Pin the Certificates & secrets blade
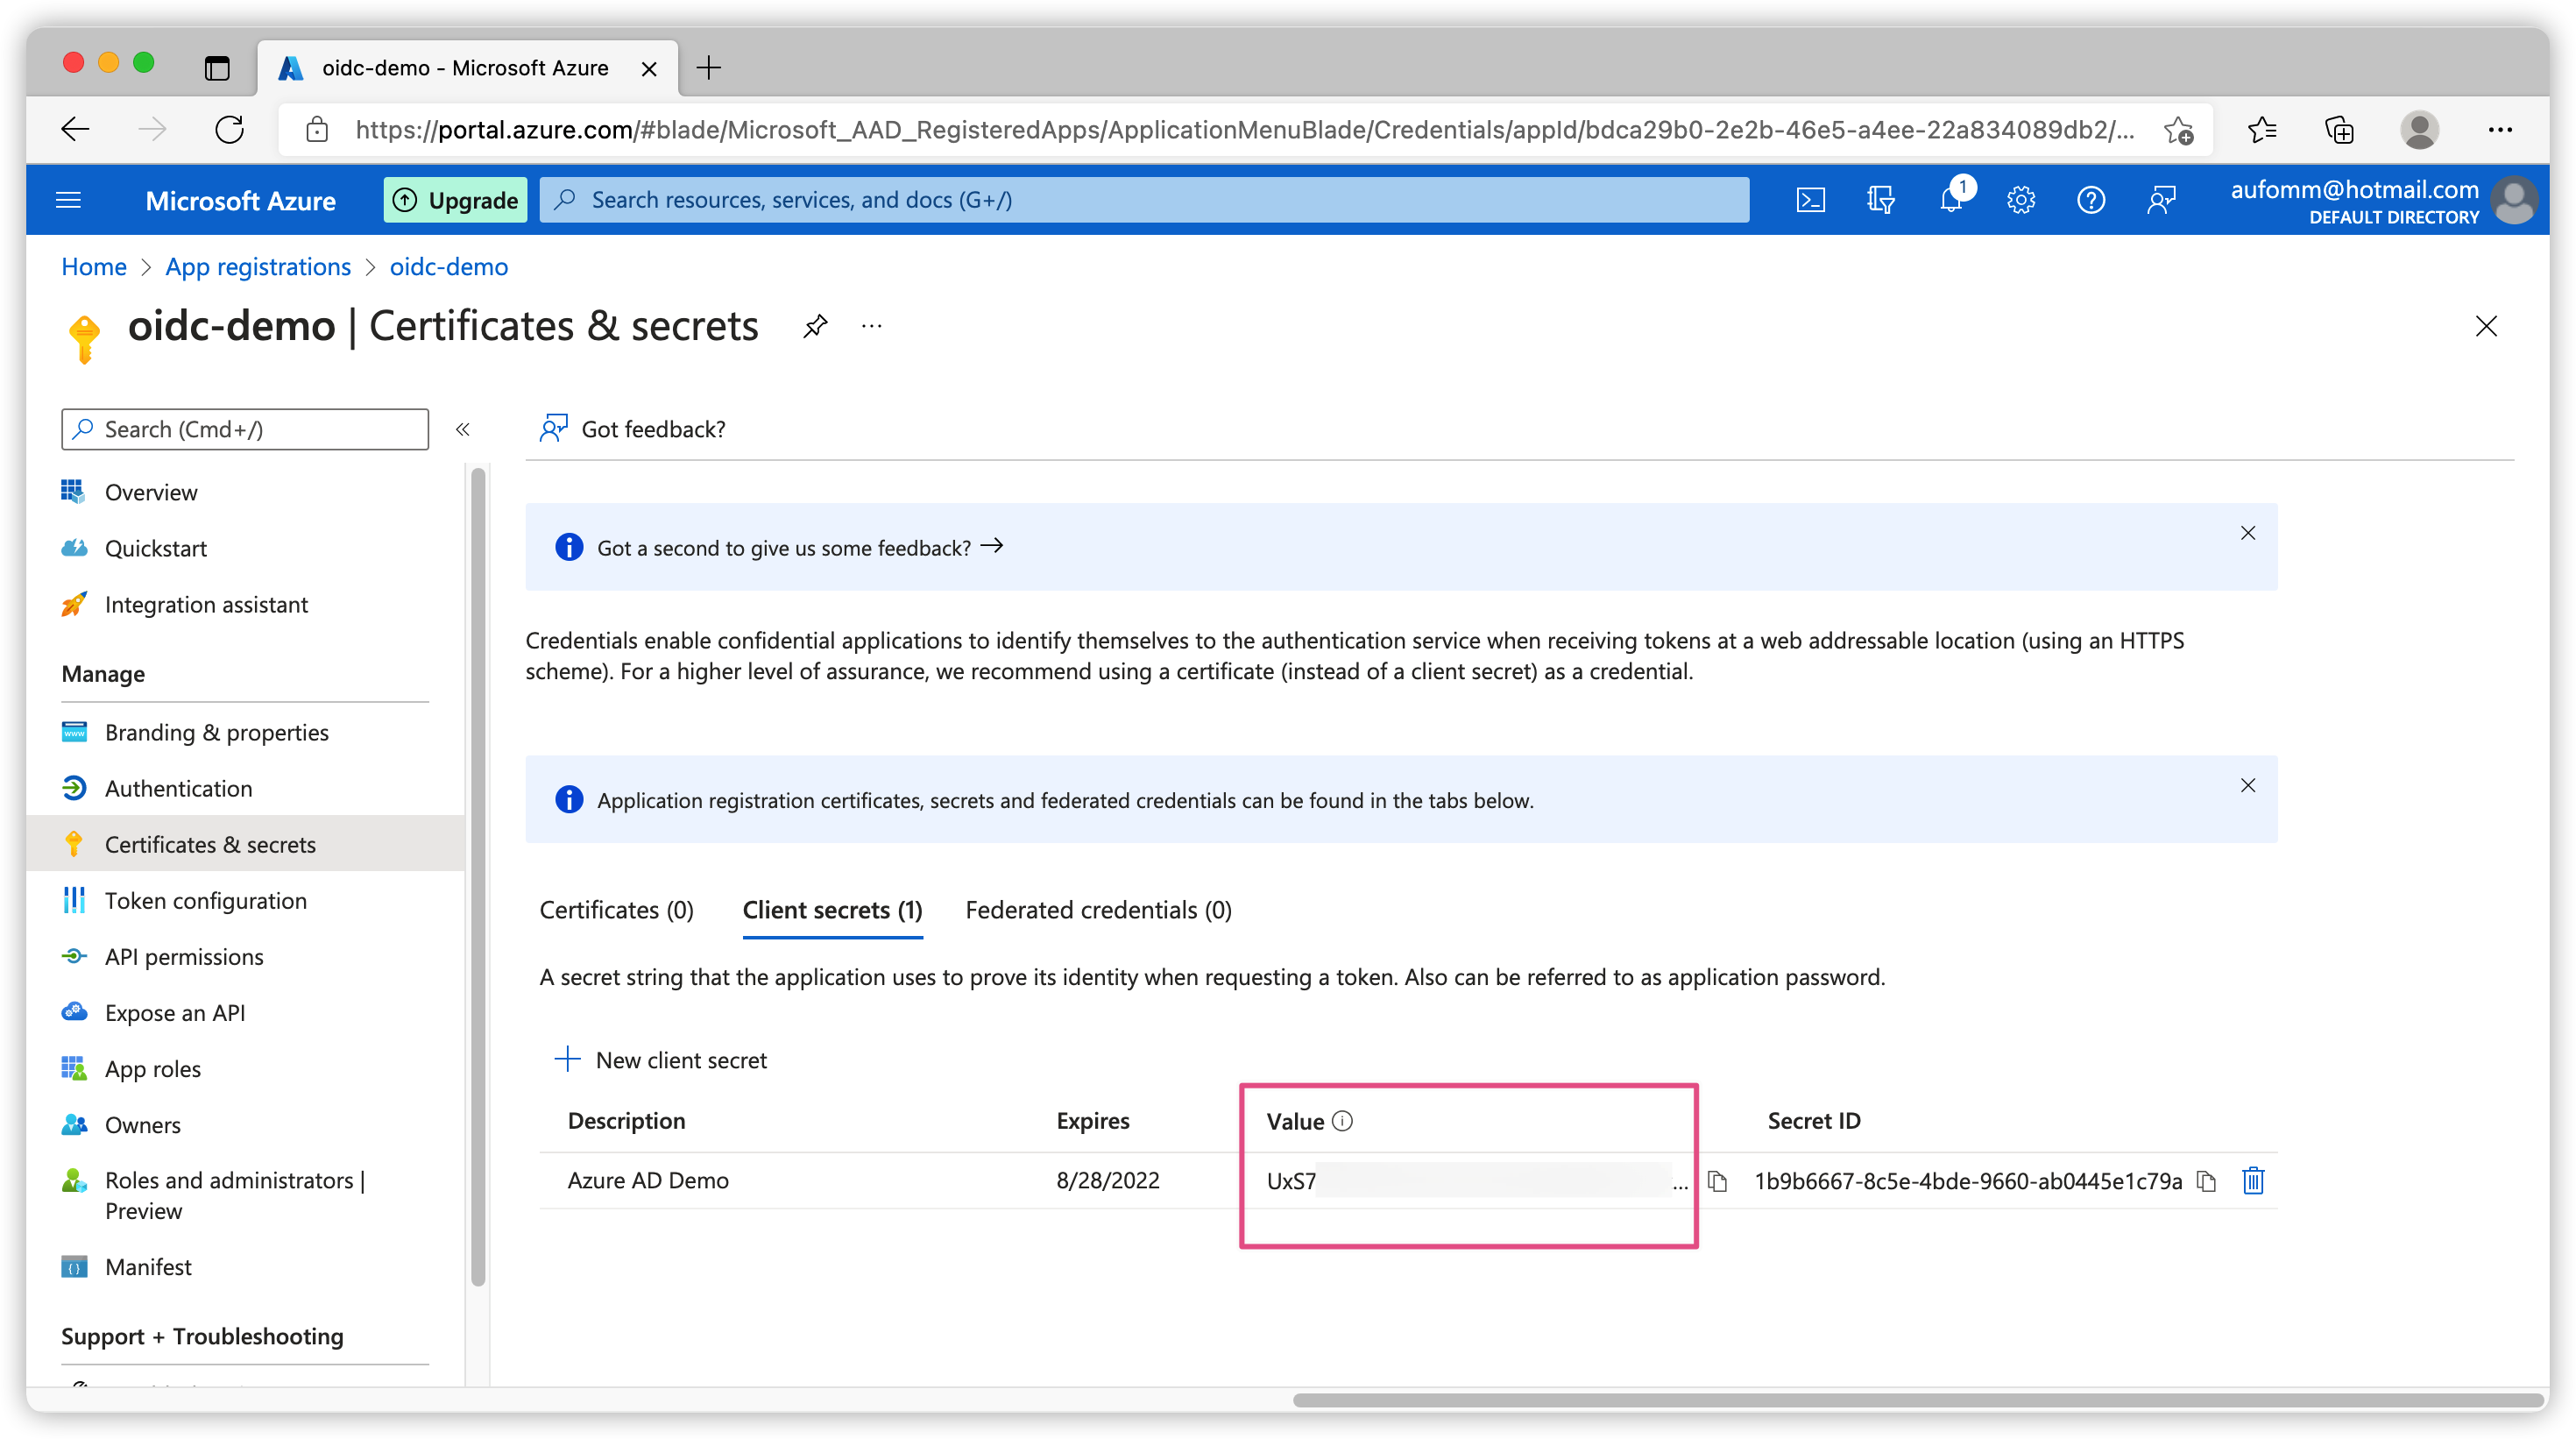The width and height of the screenshot is (2576, 1439). 815,326
